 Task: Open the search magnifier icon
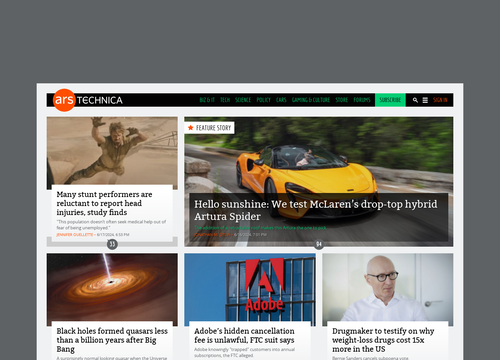pos(415,100)
